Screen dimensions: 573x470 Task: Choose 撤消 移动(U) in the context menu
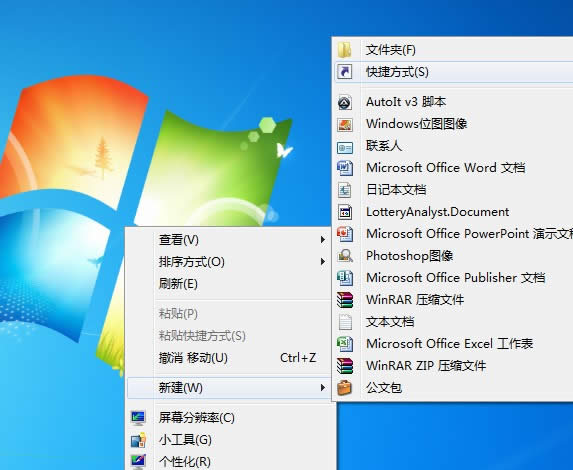click(x=229, y=358)
